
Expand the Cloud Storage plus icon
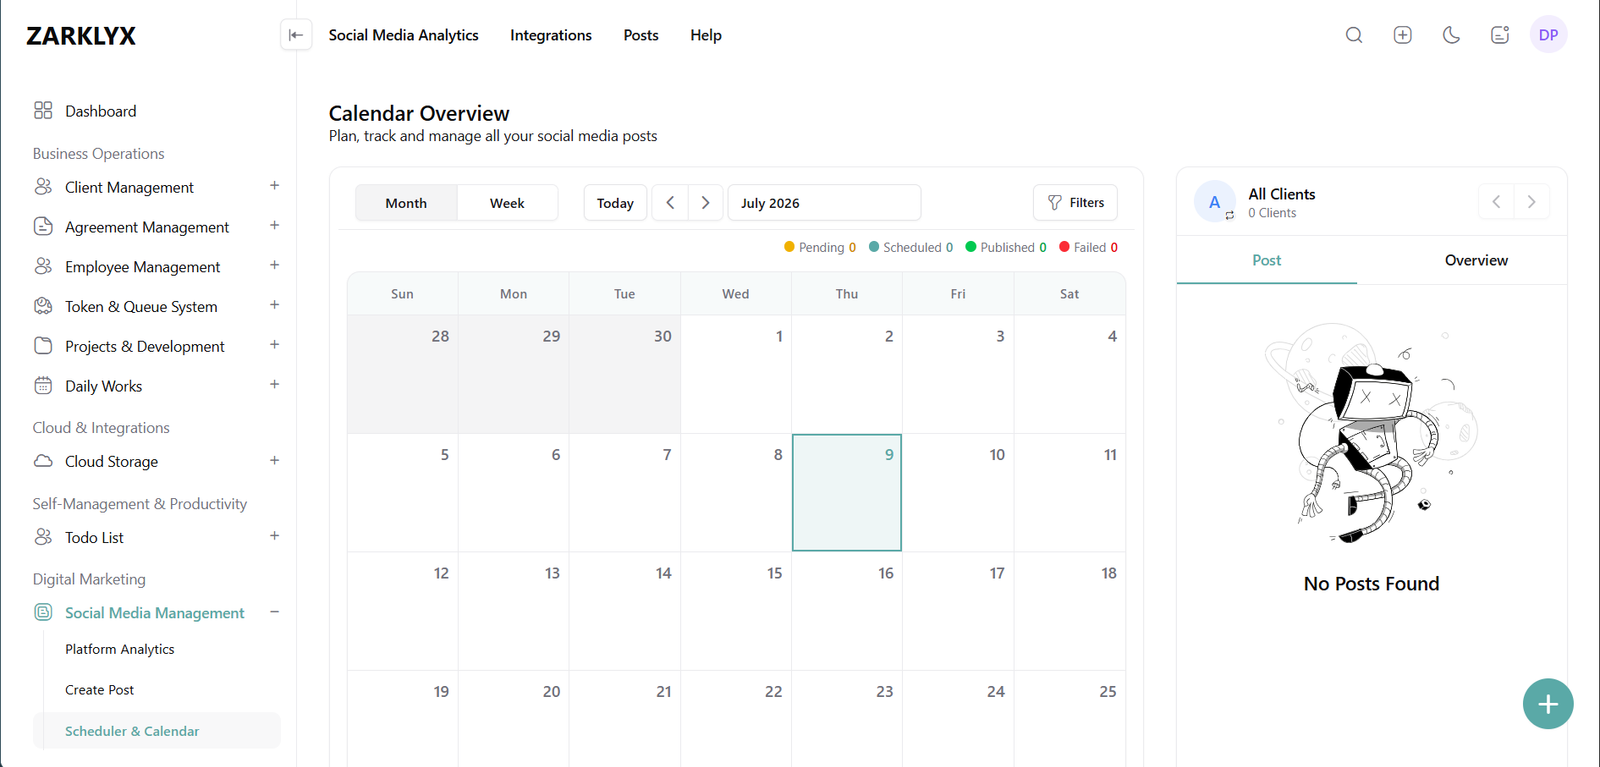point(274,461)
